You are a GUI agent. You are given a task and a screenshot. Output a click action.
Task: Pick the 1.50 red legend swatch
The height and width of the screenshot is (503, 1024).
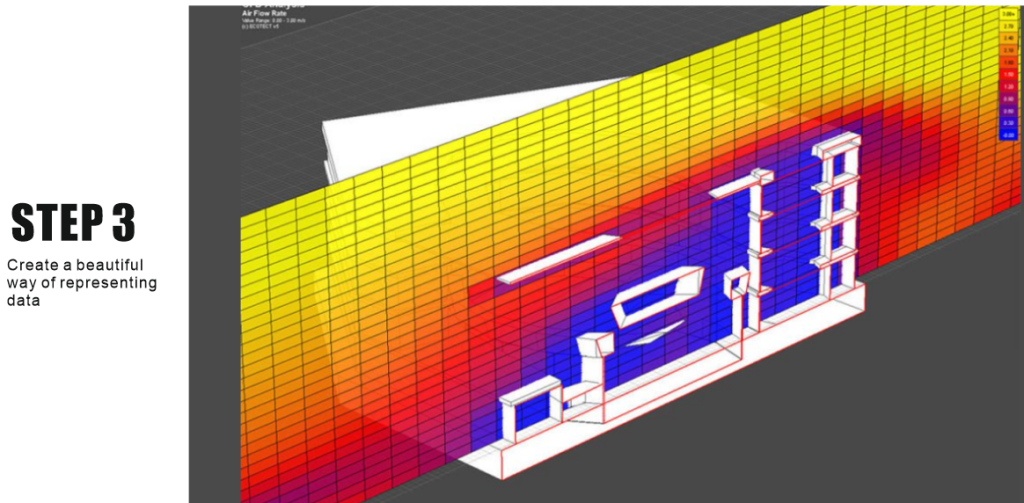click(x=1007, y=75)
